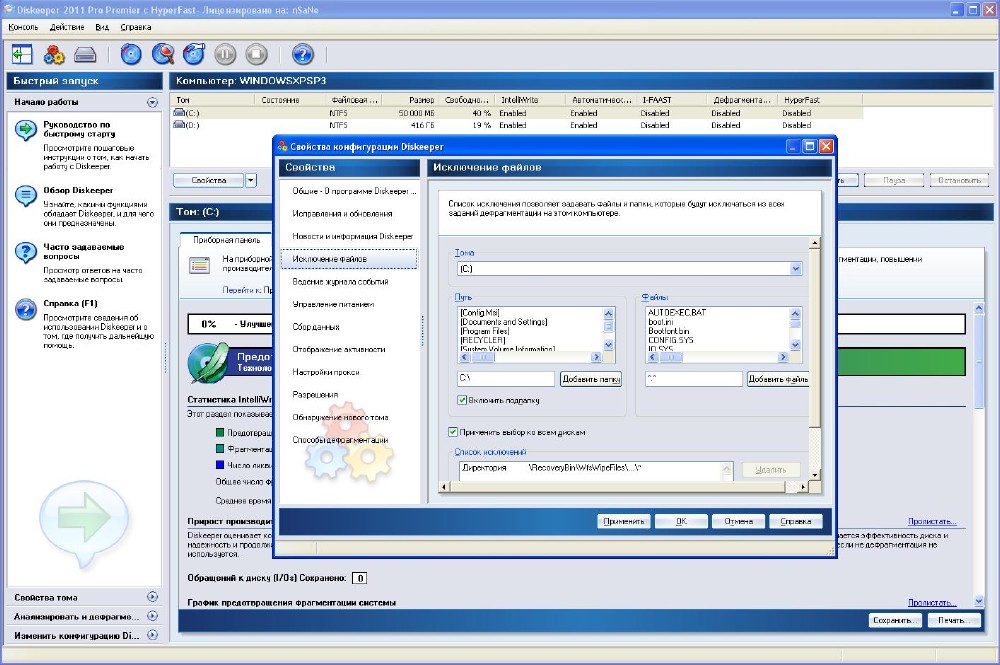Open the Вид menu
The height and width of the screenshot is (665, 1000).
click(x=102, y=27)
